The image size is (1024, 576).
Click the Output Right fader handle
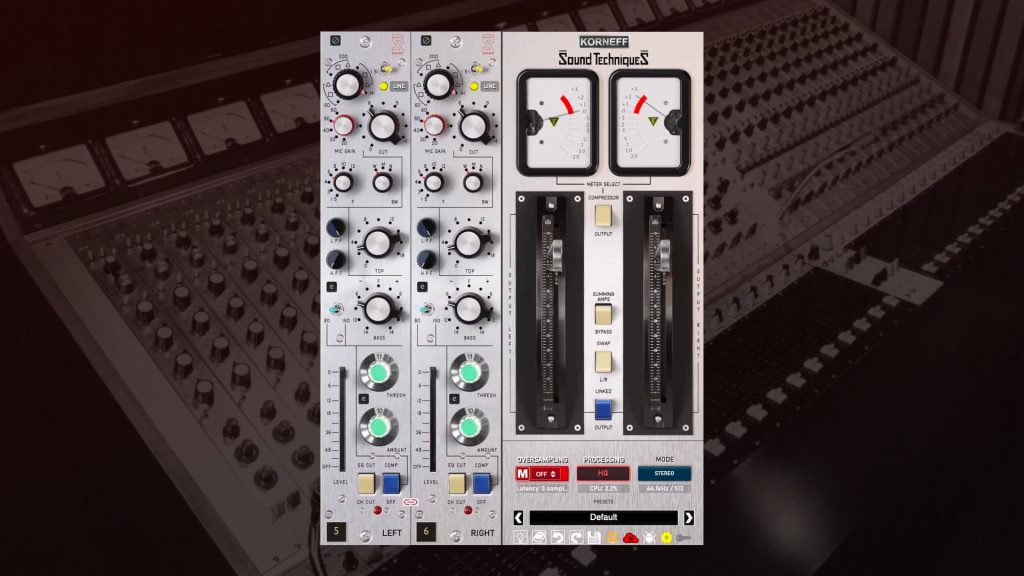pos(664,255)
